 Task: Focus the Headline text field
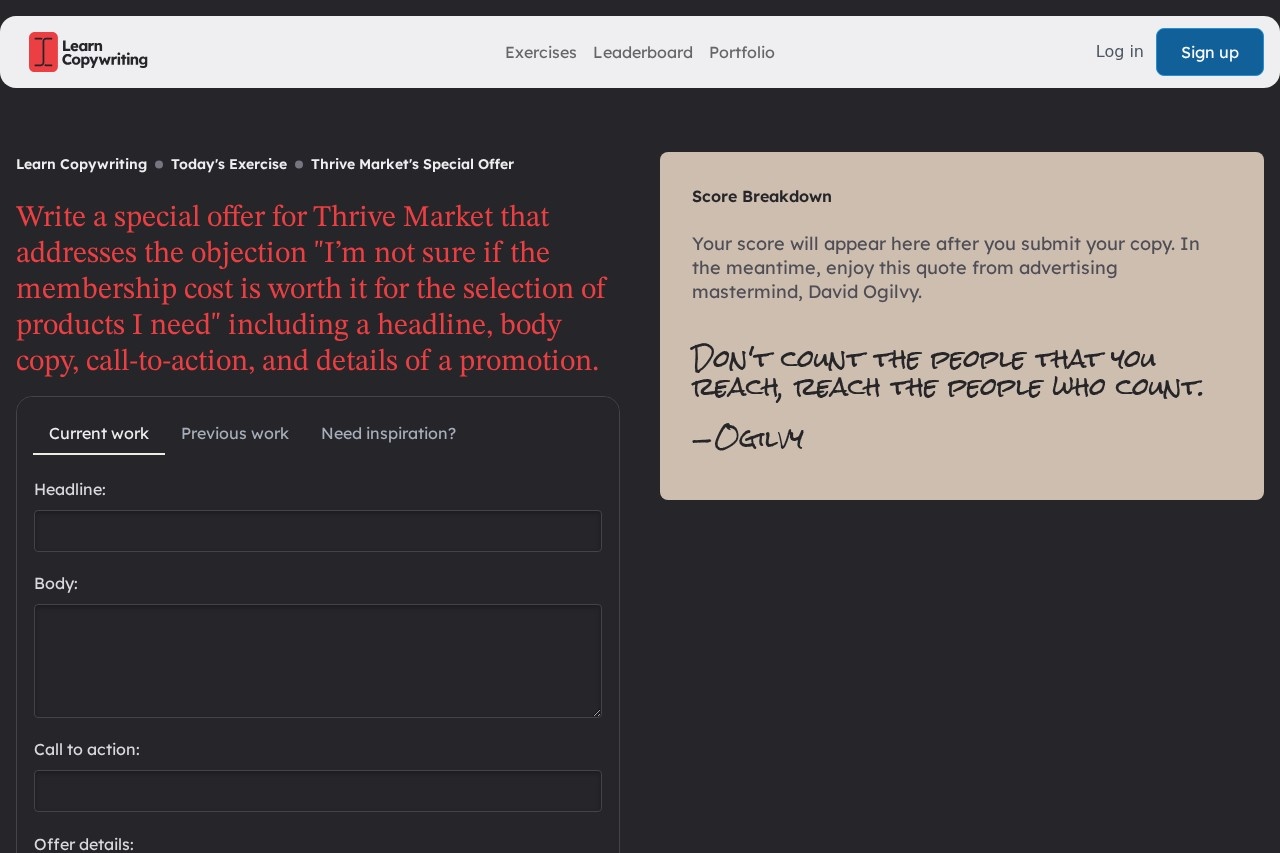pyautogui.click(x=318, y=531)
